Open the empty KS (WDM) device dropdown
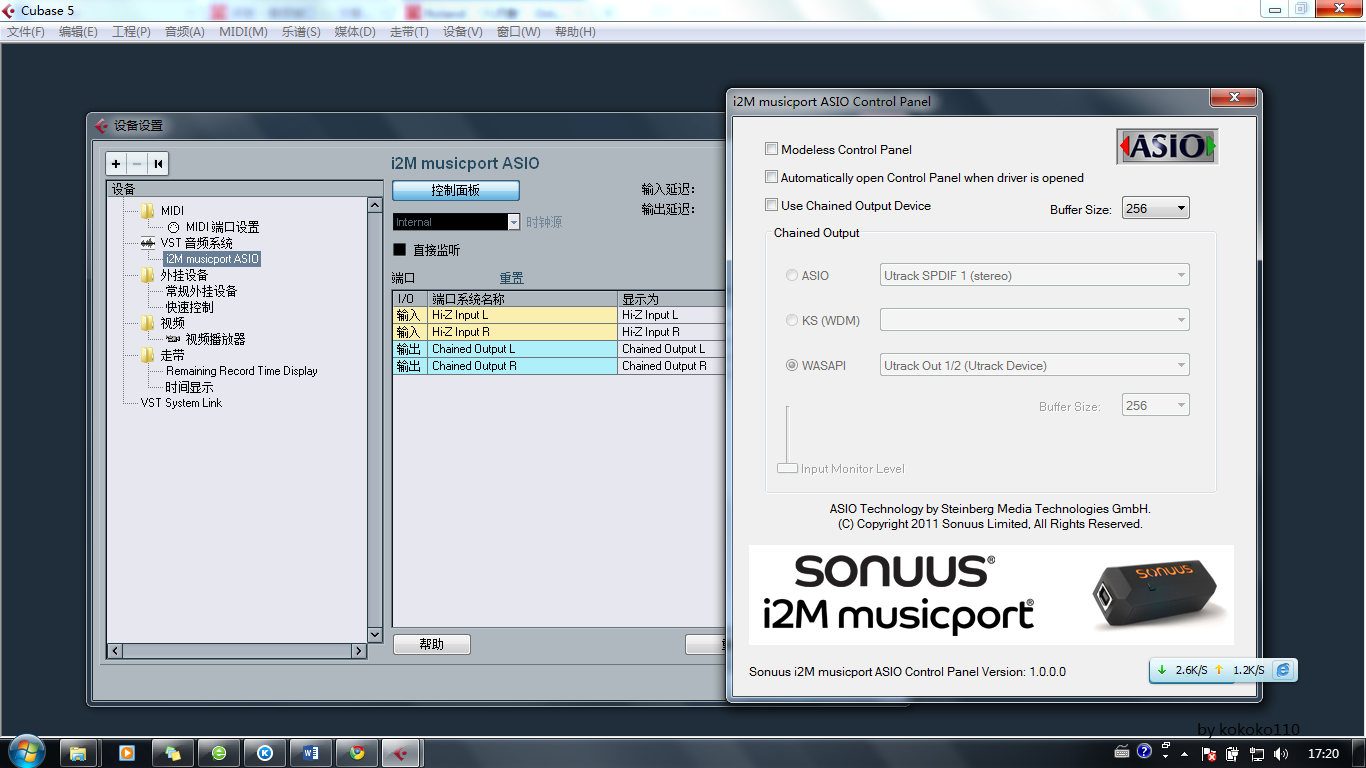Screen dimensions: 1366x768 [x=1034, y=320]
